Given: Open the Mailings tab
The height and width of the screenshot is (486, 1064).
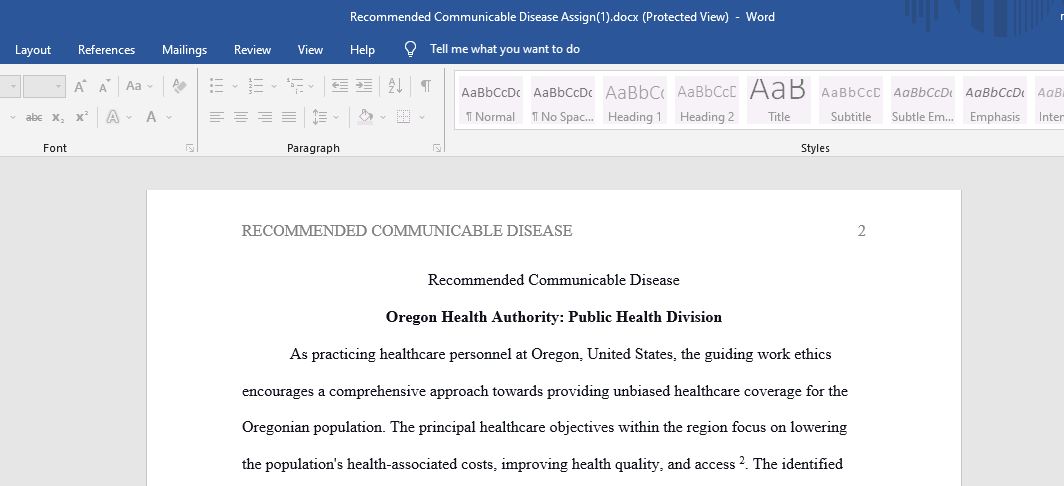Looking at the screenshot, I should (x=185, y=50).
